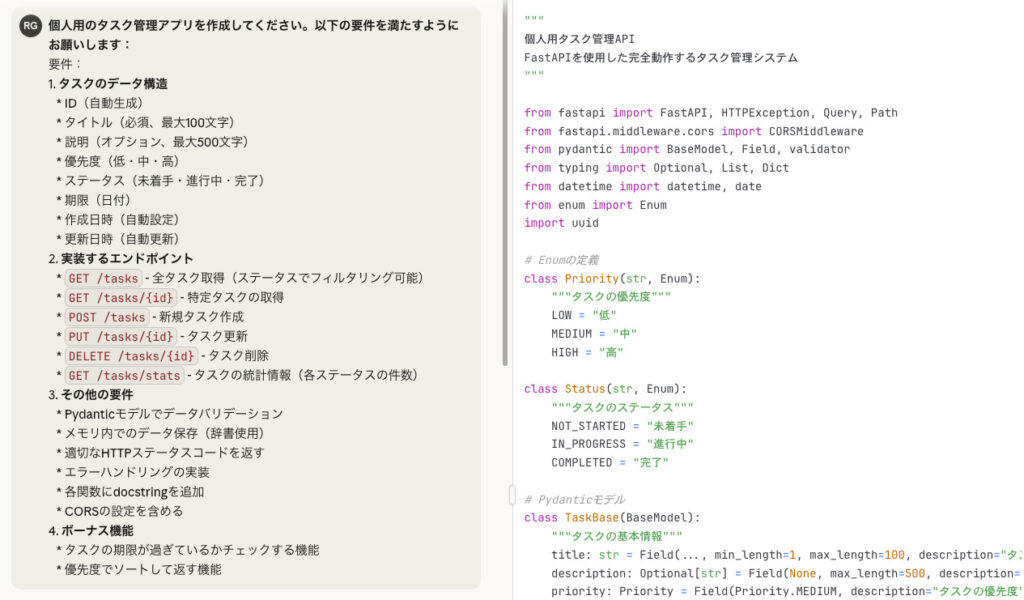Click the DELETE /tasks/{id} code chip

pyautogui.click(x=130, y=355)
